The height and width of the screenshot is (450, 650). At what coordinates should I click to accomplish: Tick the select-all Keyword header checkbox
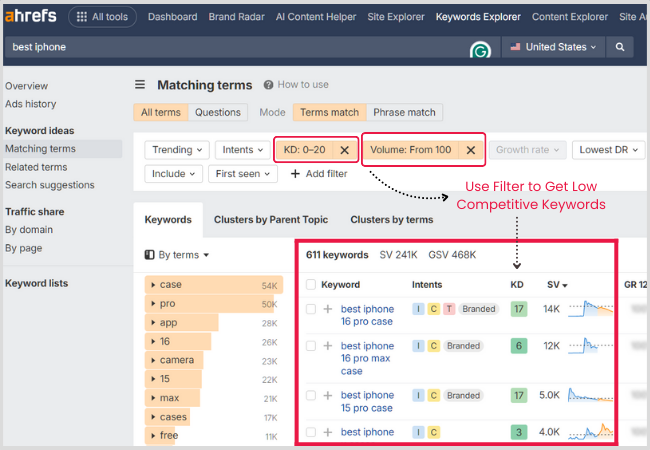point(310,285)
